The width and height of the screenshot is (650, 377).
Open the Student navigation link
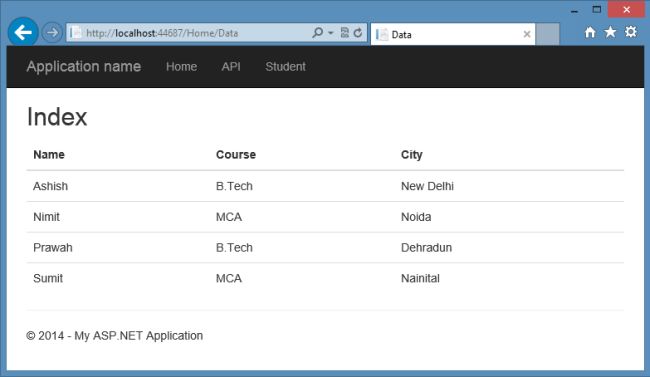tap(286, 66)
